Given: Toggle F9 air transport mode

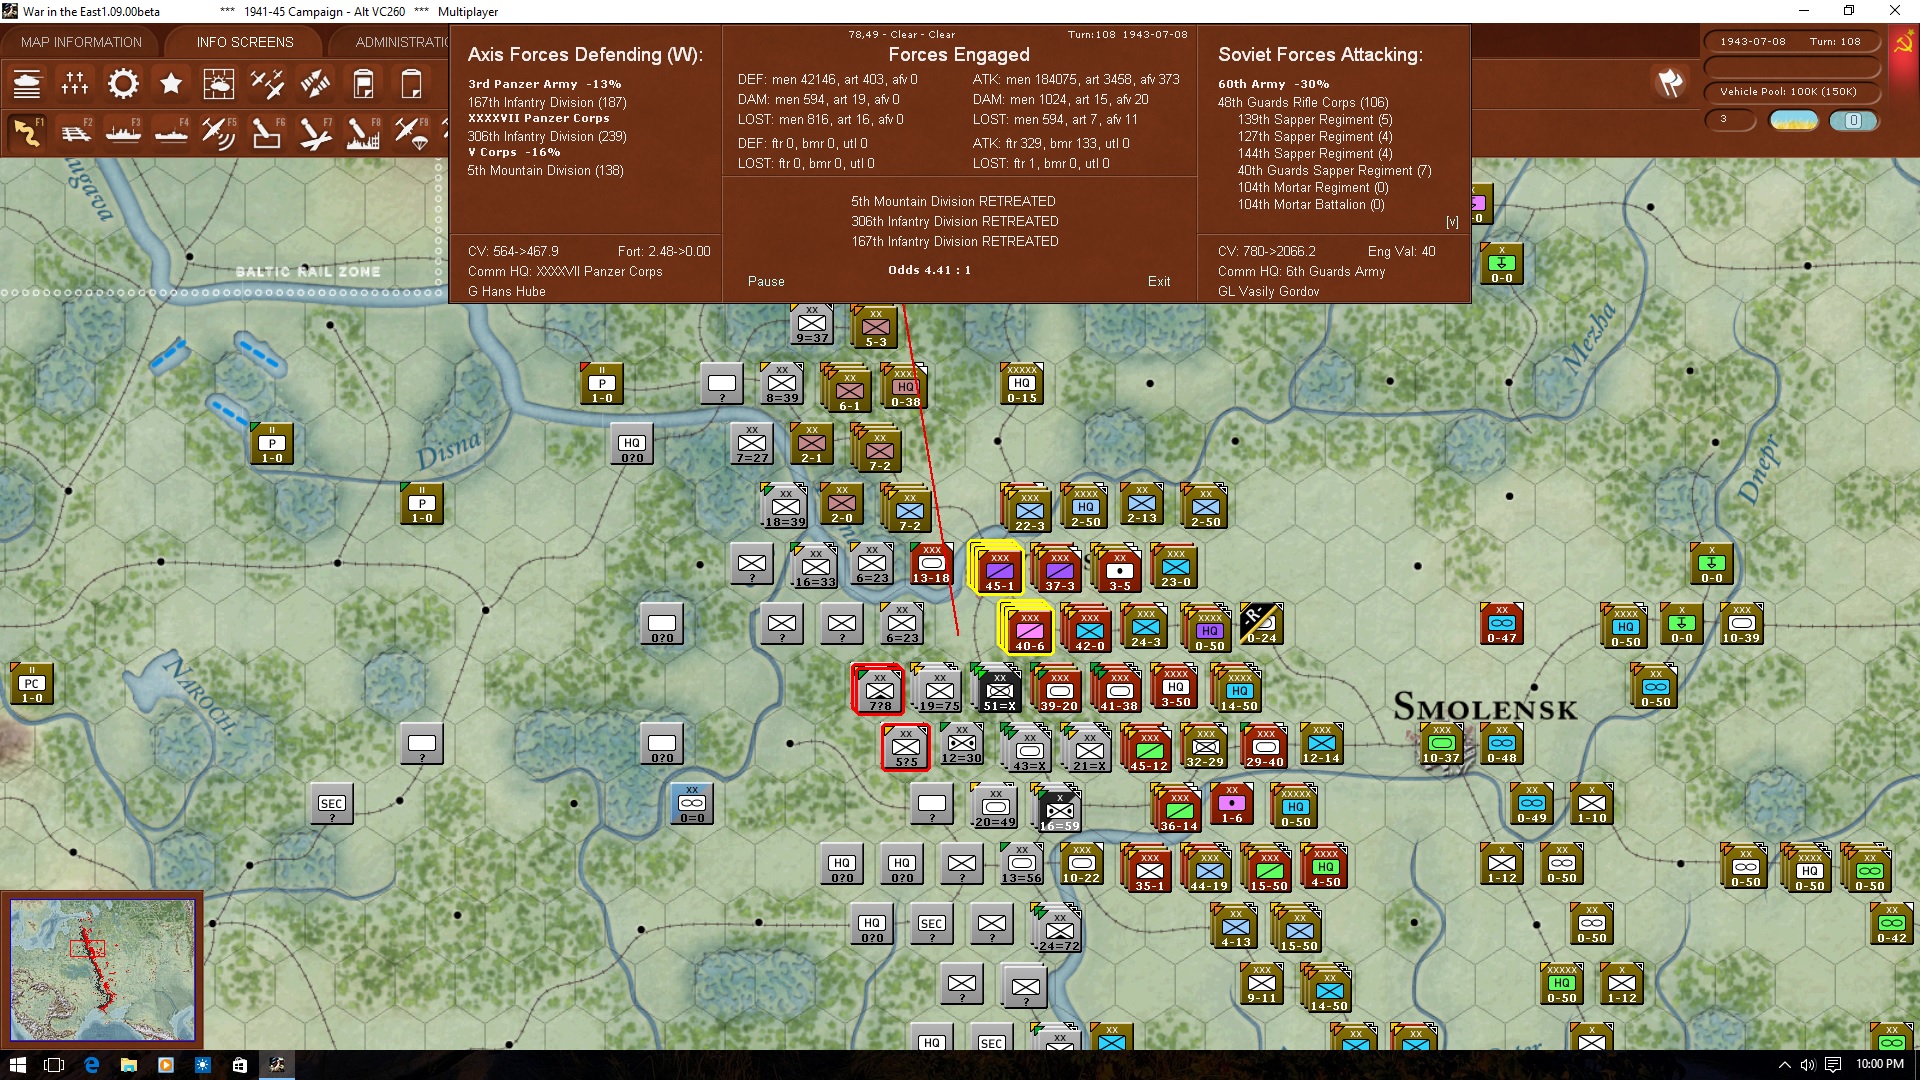Looking at the screenshot, I should 411,132.
